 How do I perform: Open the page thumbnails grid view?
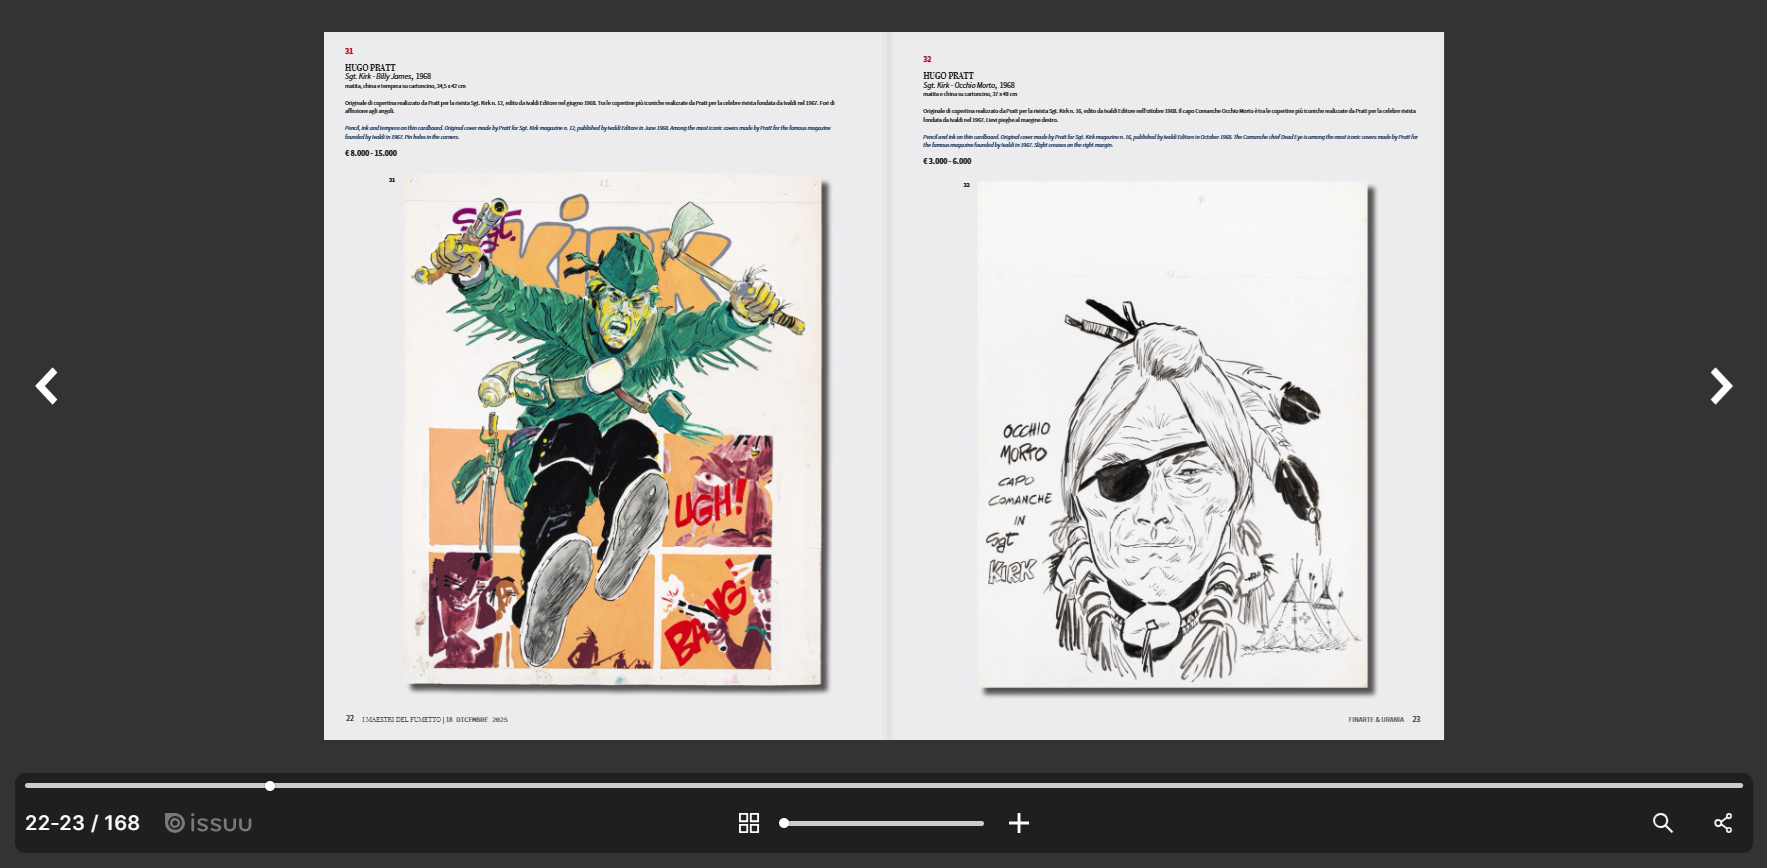pos(749,823)
